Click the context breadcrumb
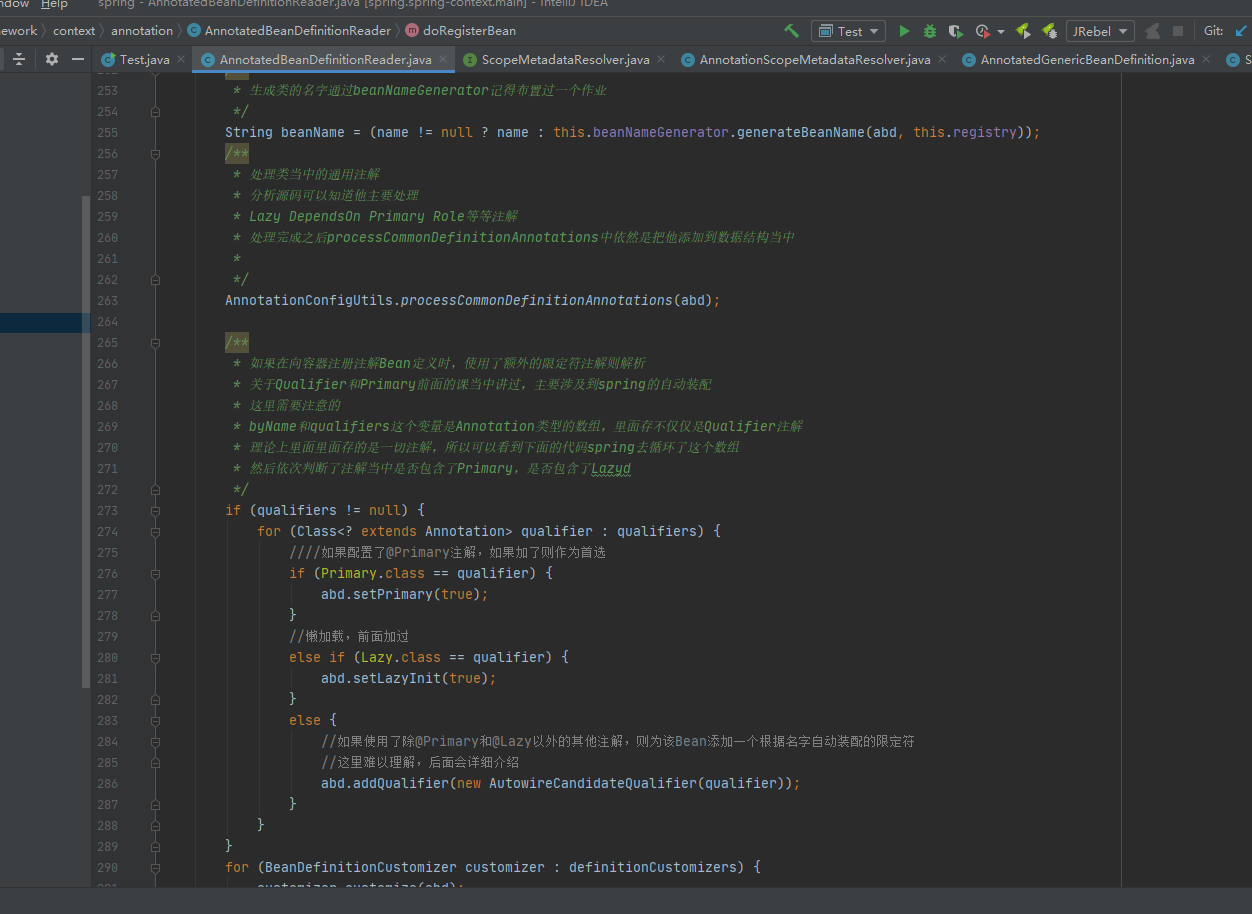The width and height of the screenshot is (1252, 914). [74, 31]
